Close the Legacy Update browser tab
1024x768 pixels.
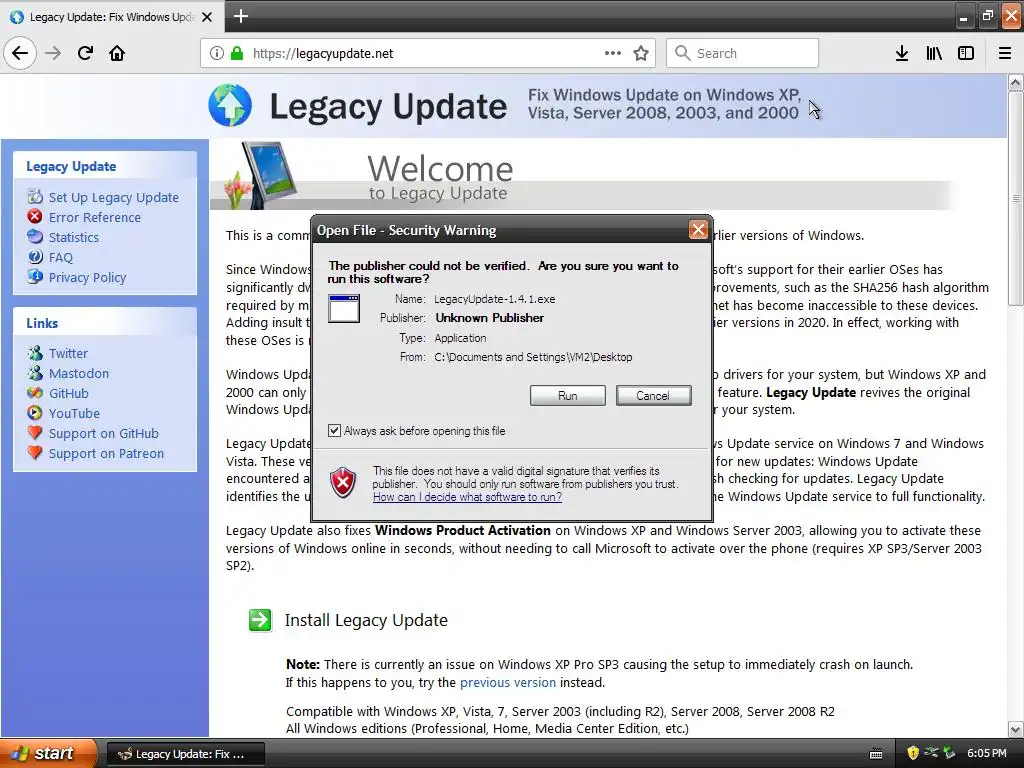[x=207, y=17]
